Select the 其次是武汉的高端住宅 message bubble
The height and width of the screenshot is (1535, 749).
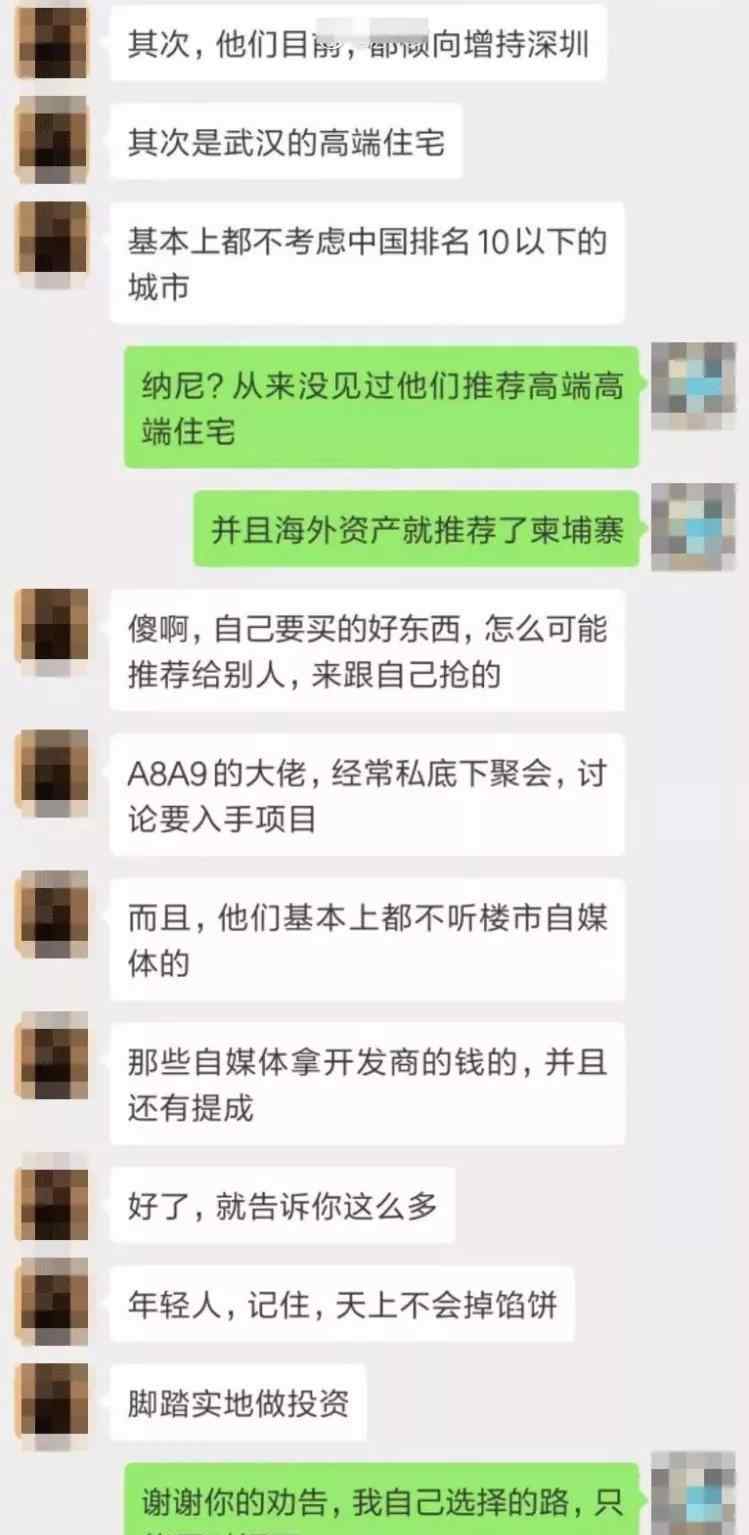pyautogui.click(x=286, y=141)
